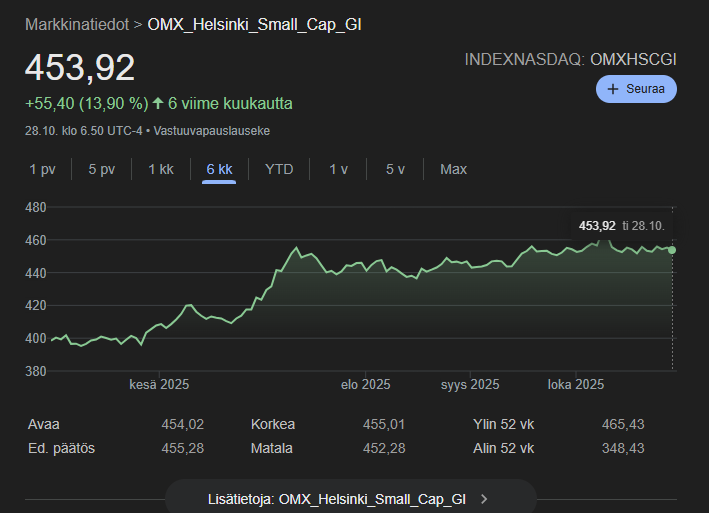Click the loka 2025 axis label
This screenshot has height=513, width=709.
click(x=575, y=384)
